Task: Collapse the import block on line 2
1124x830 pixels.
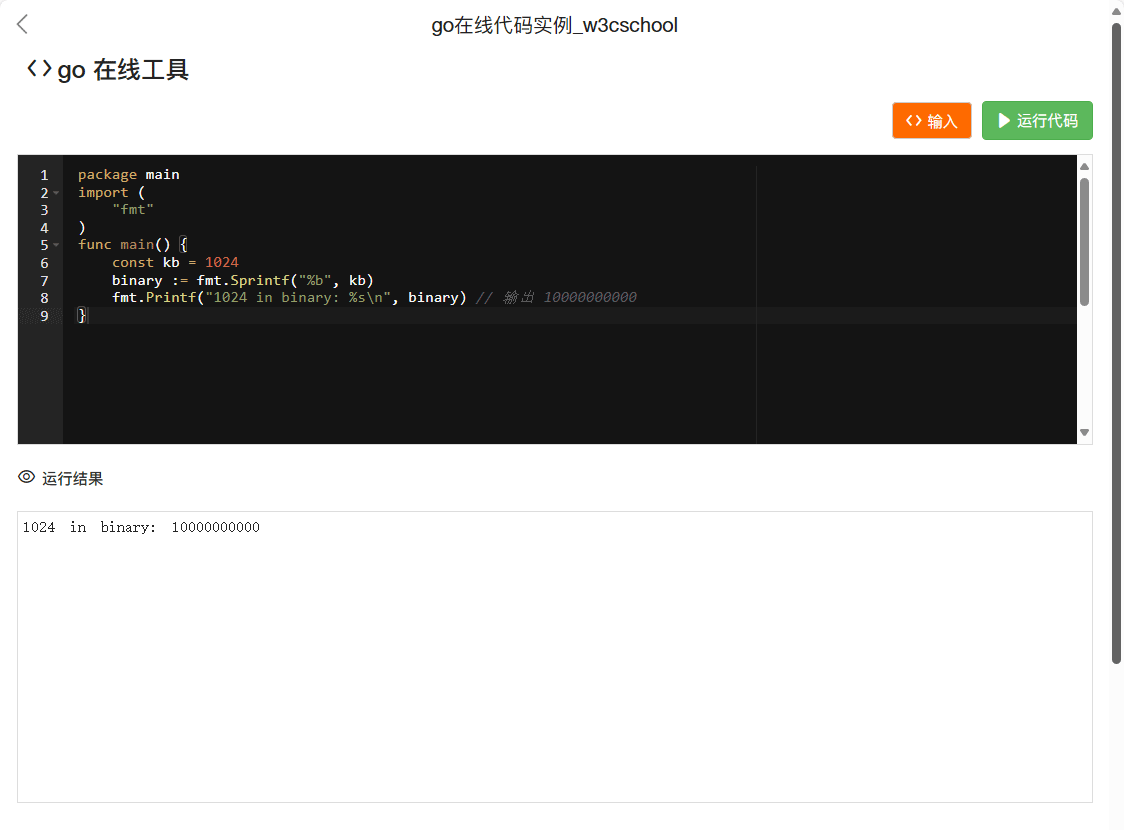Action: tap(56, 193)
